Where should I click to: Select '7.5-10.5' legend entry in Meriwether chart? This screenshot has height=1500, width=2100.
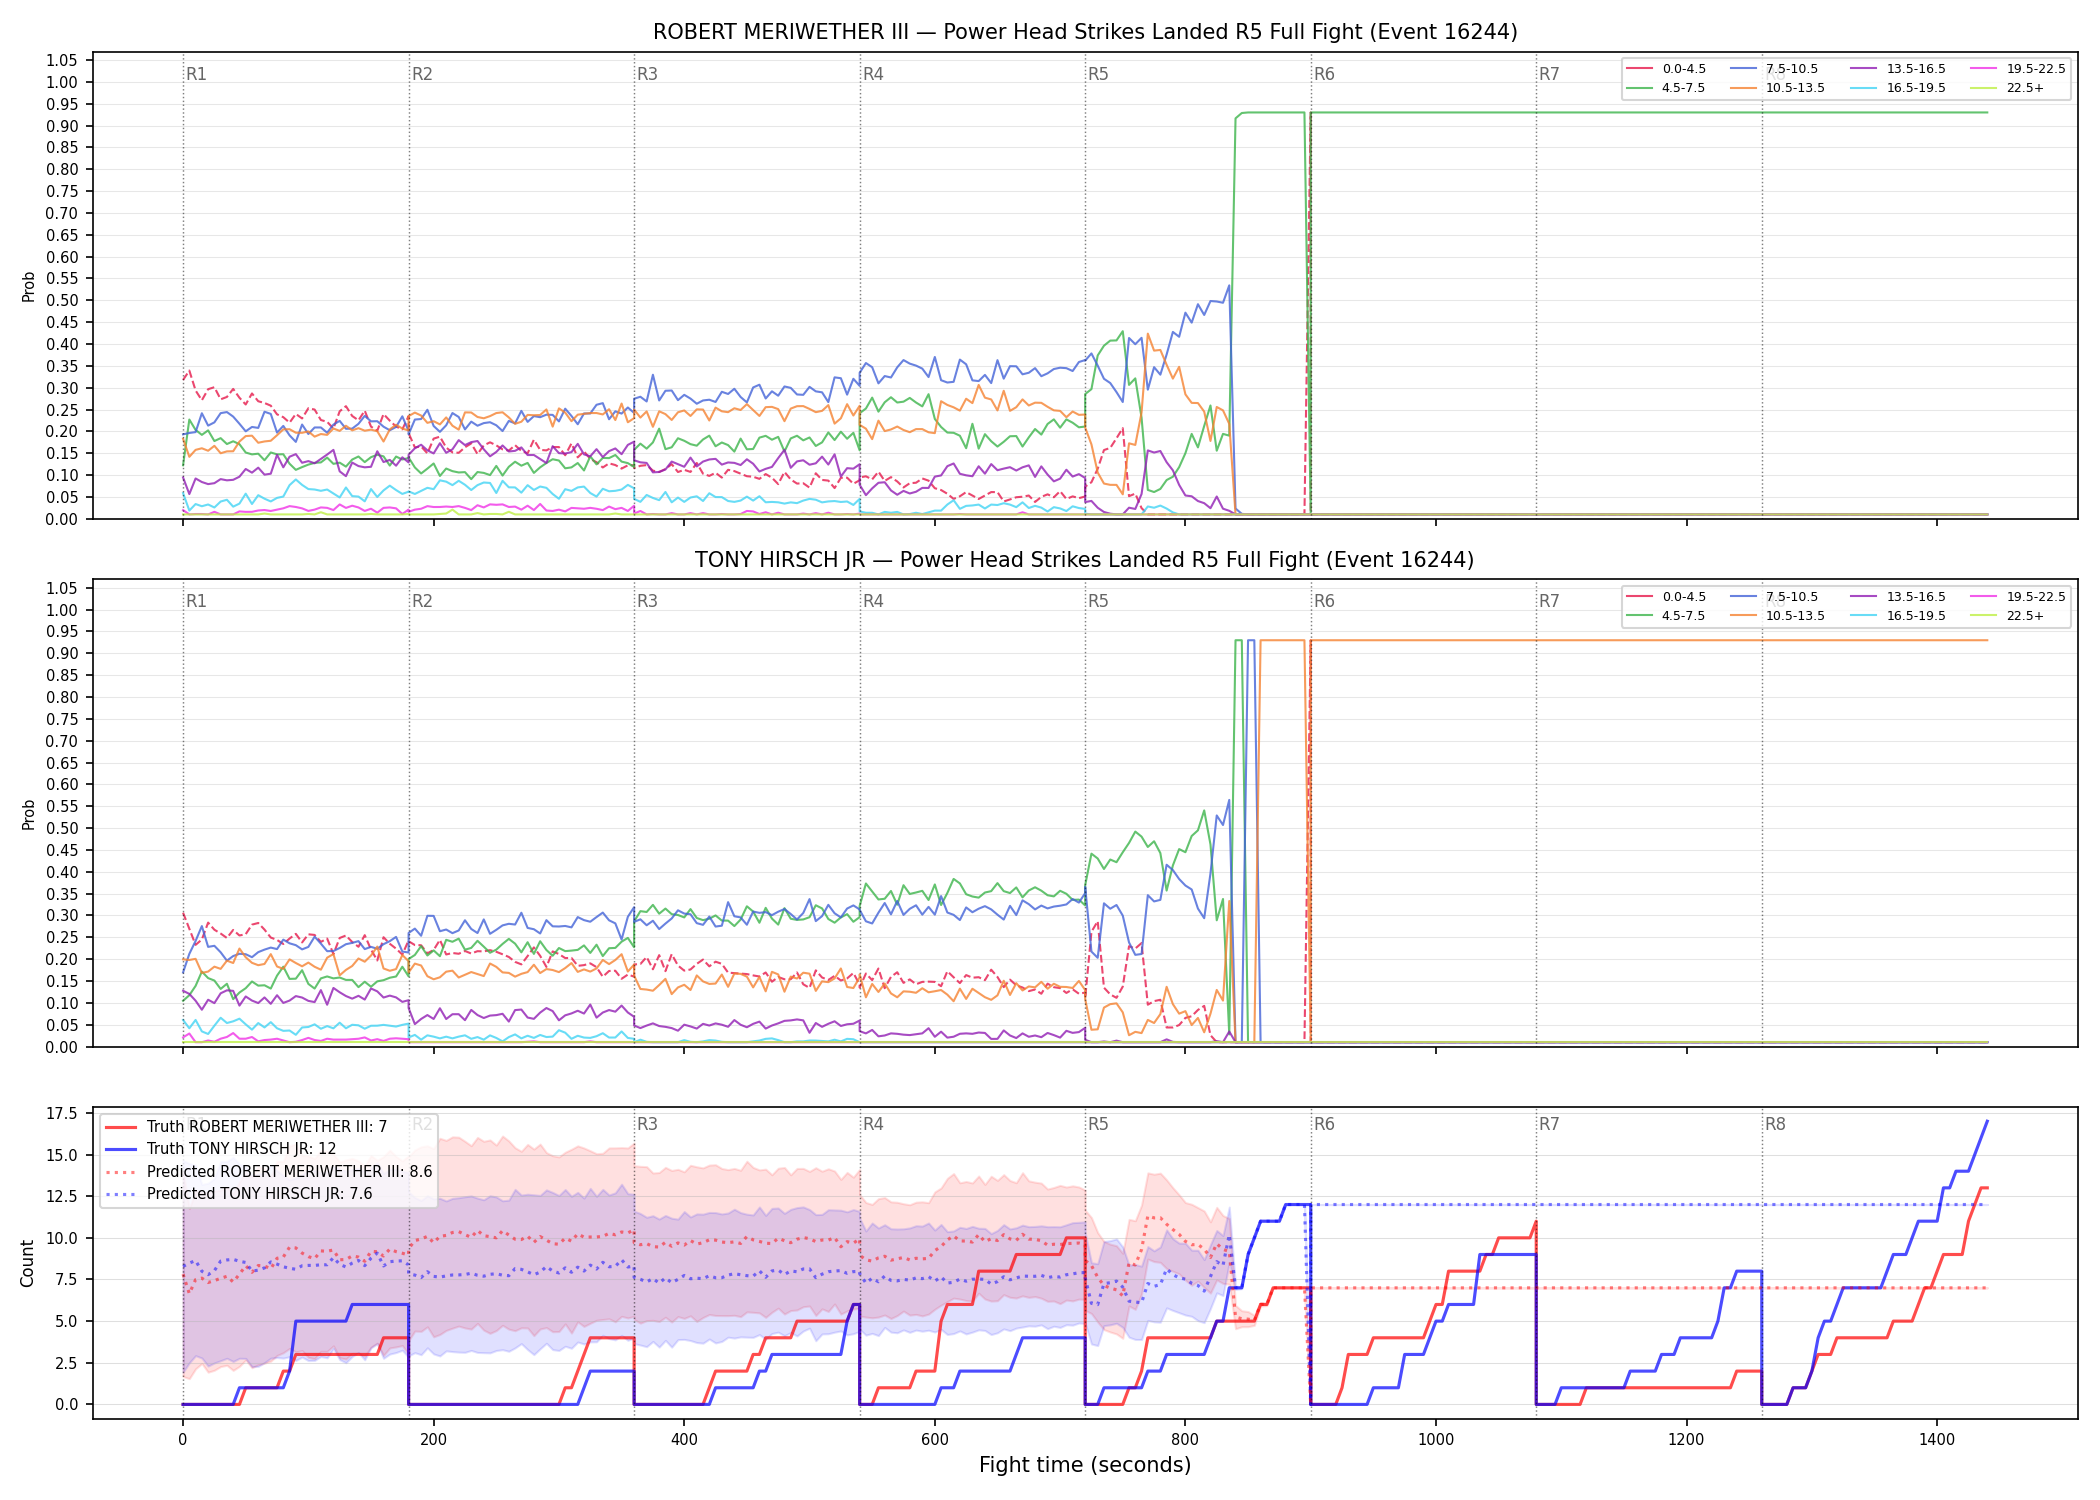[1774, 69]
